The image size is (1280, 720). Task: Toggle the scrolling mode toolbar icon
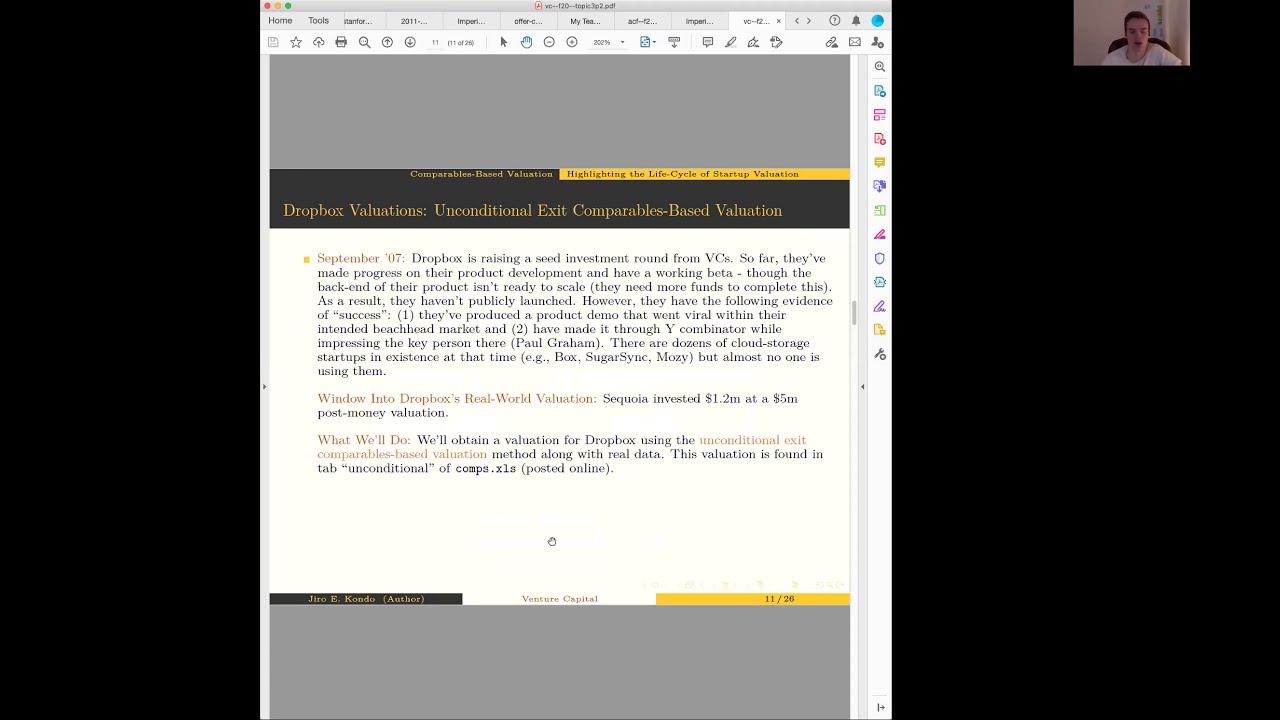click(x=674, y=42)
